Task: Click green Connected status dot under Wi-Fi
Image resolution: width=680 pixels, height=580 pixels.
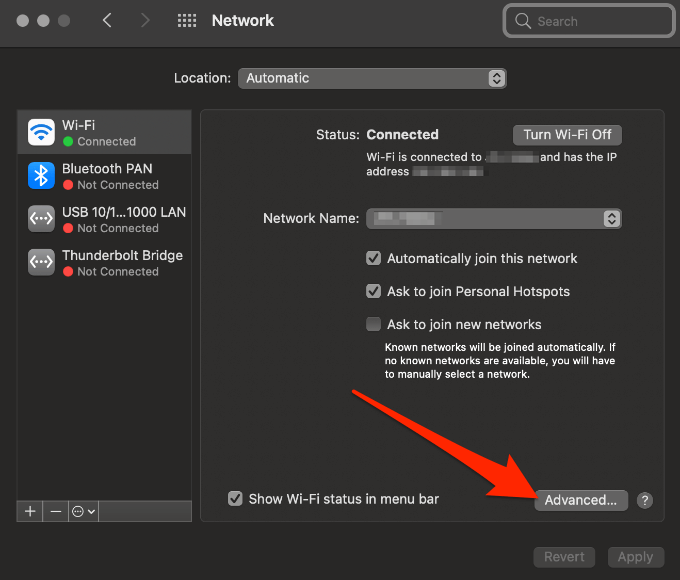Action: (x=68, y=141)
